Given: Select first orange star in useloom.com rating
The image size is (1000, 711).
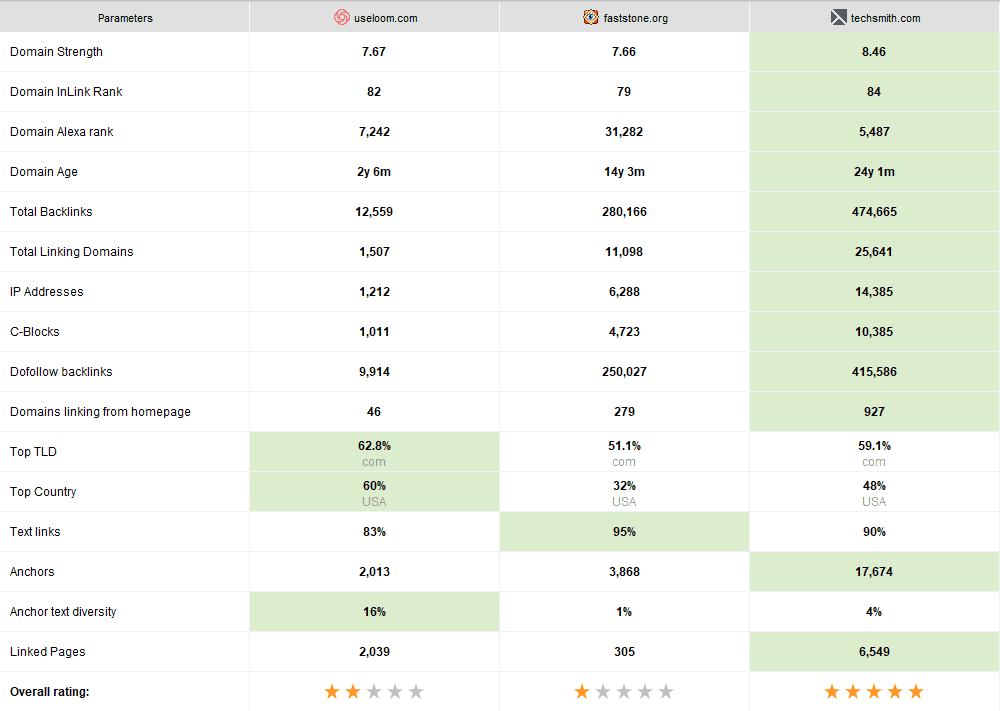Looking at the screenshot, I should (x=332, y=691).
